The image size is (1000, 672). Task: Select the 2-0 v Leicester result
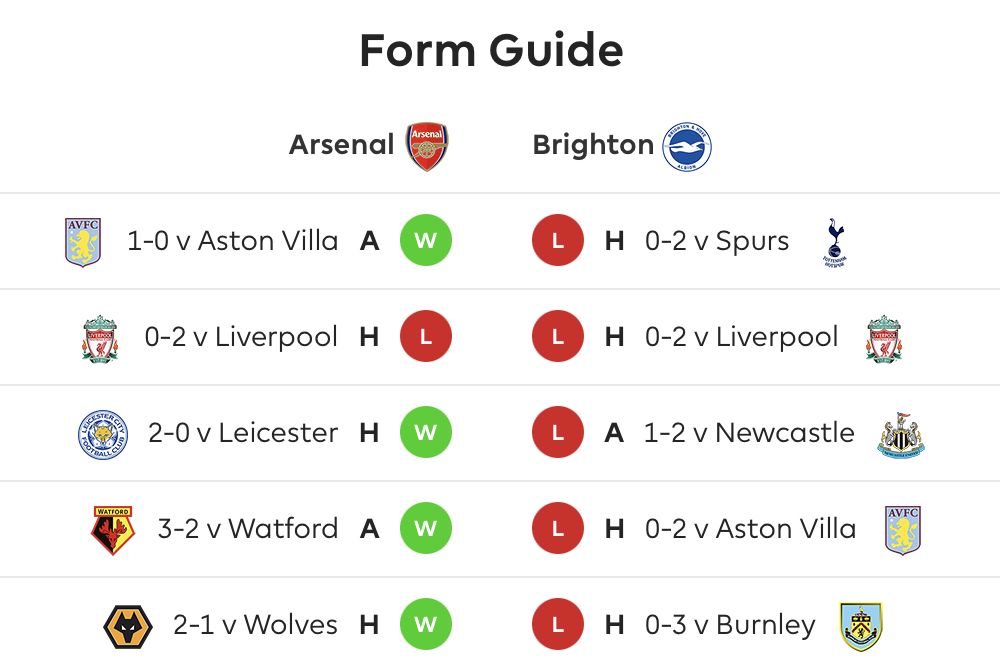coord(243,433)
